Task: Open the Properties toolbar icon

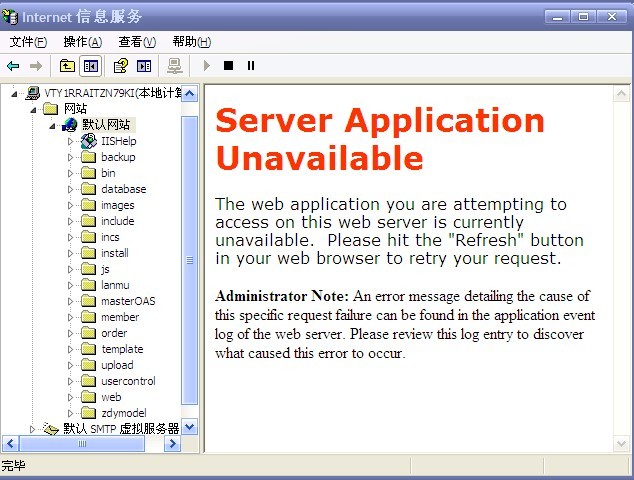Action: [x=120, y=66]
